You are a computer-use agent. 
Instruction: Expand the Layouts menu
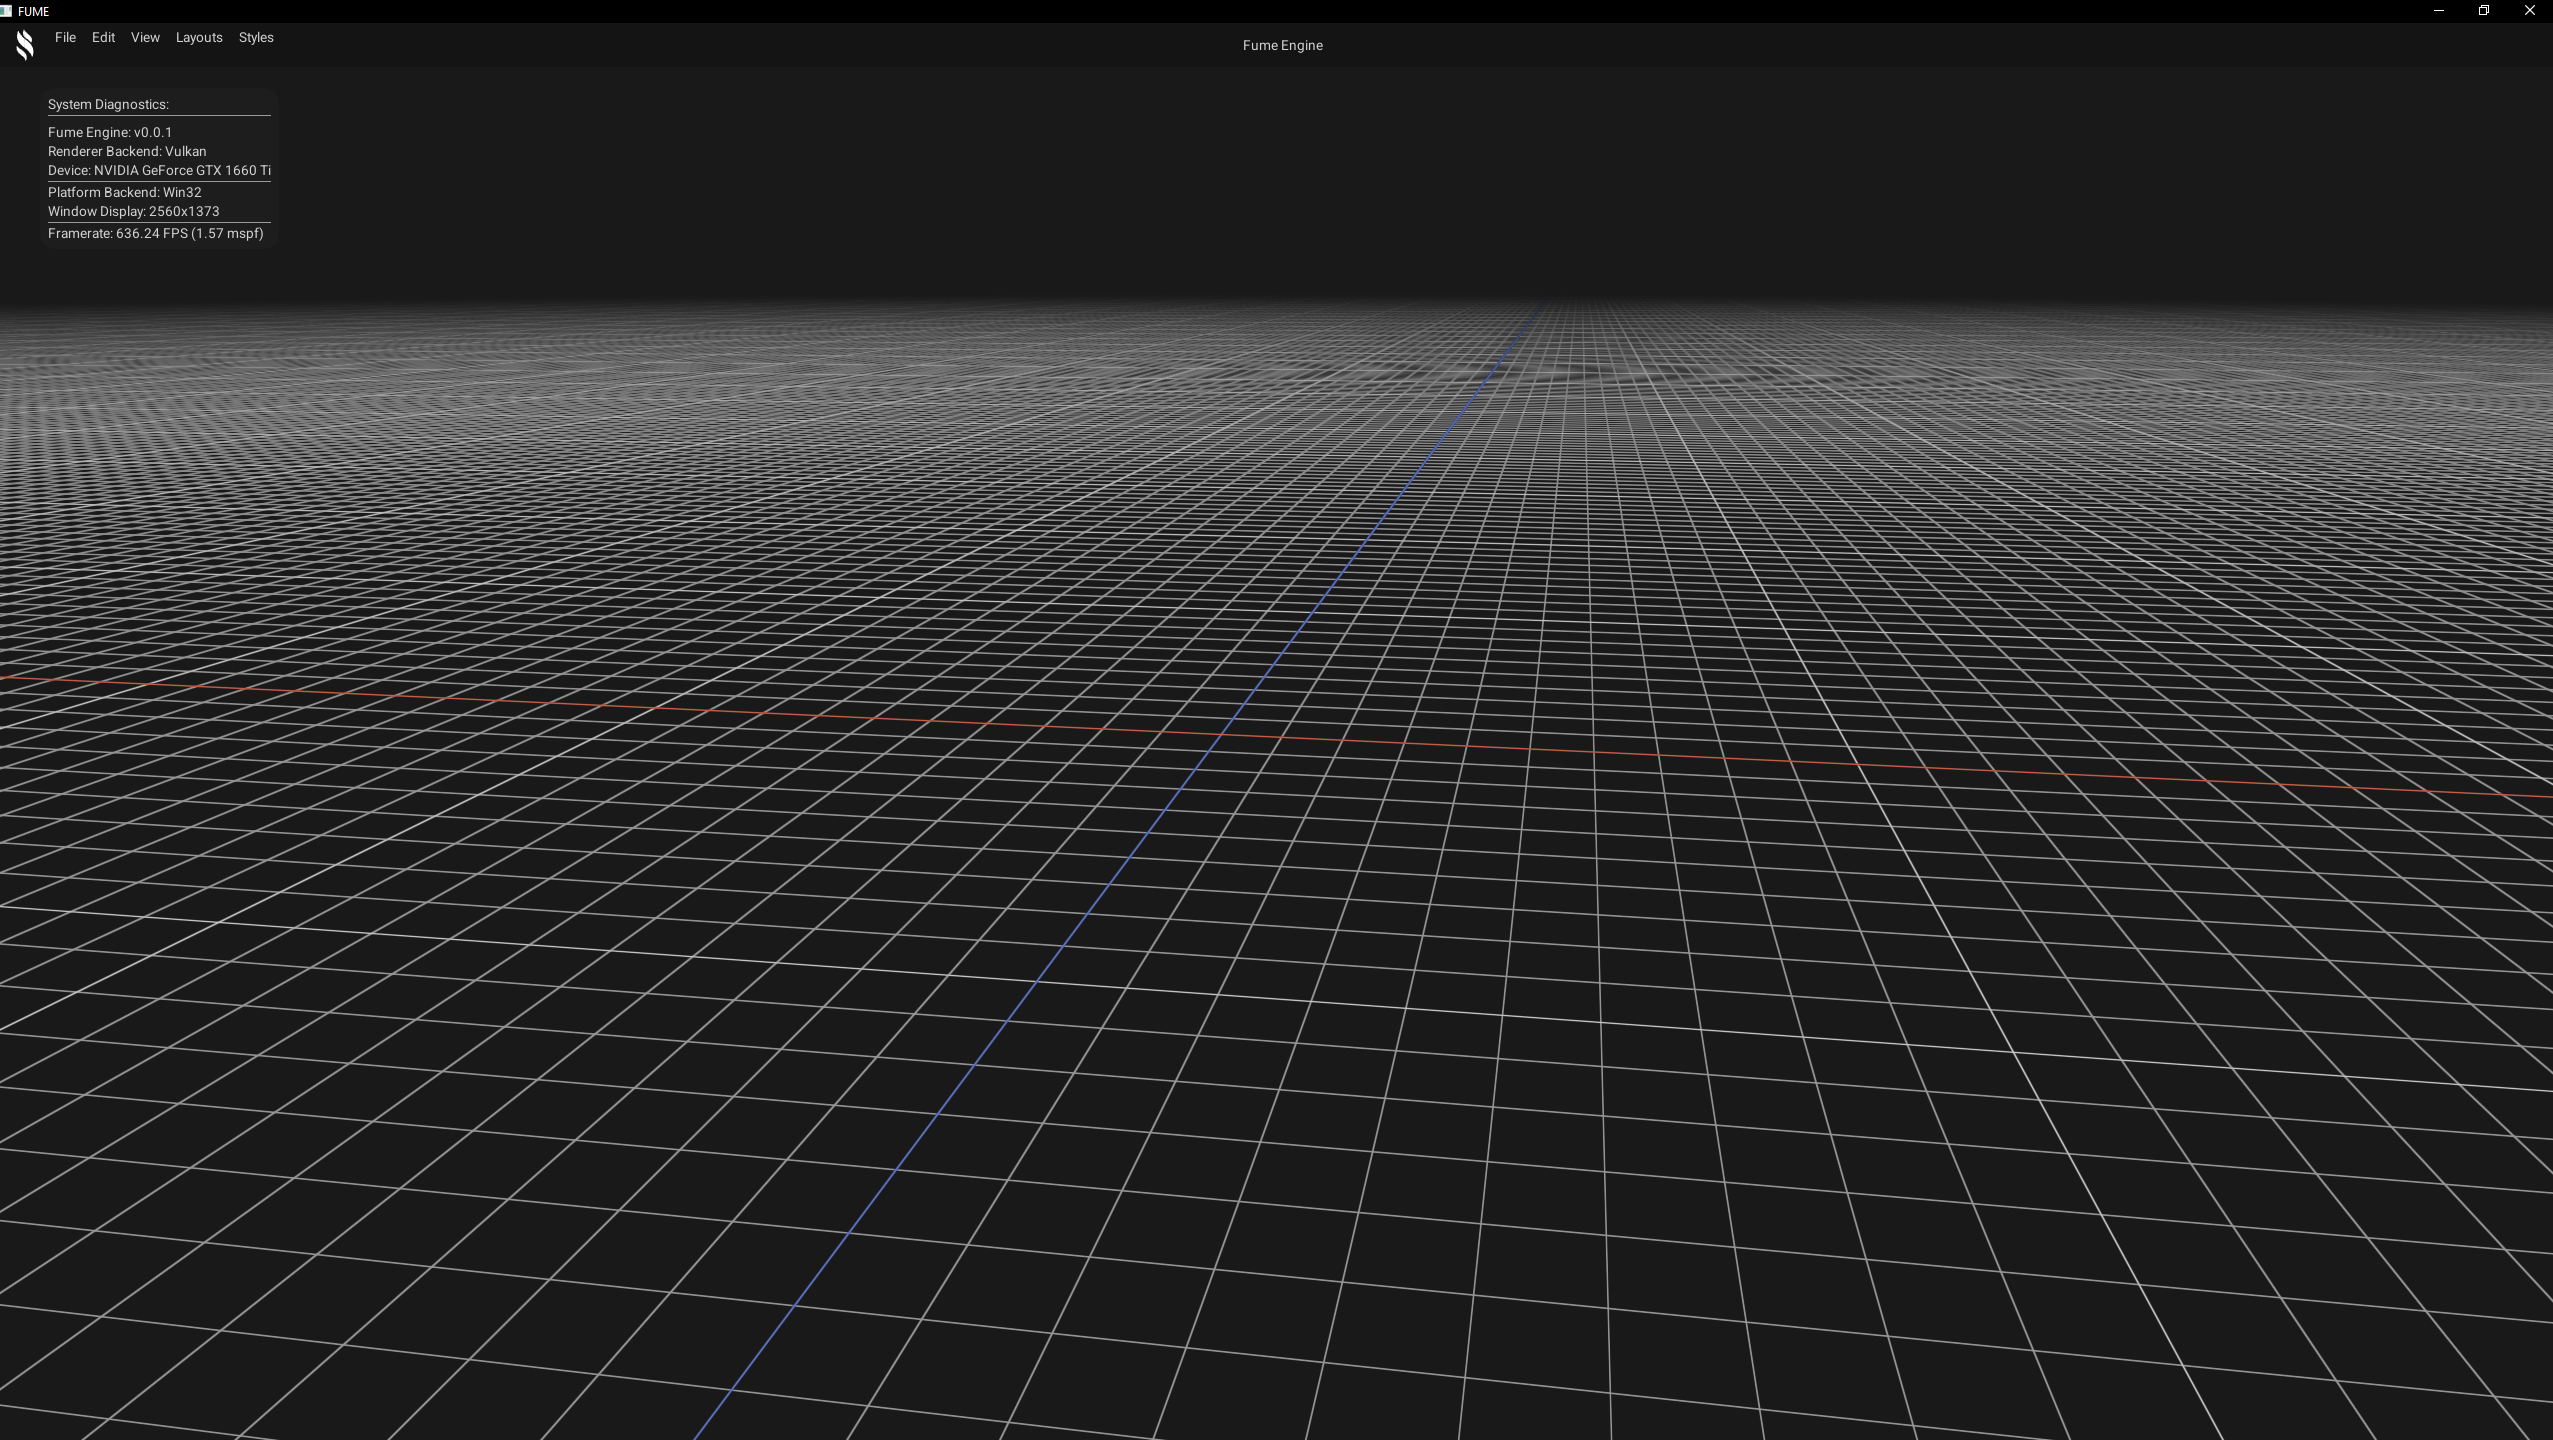pyautogui.click(x=199, y=38)
